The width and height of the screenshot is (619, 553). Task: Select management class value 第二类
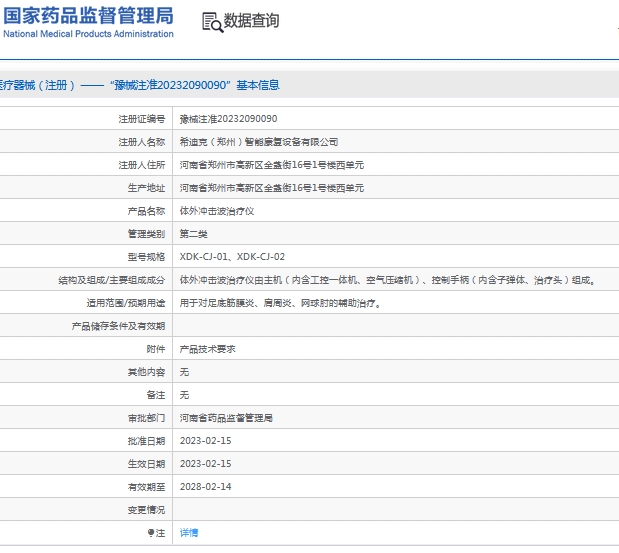(193, 234)
